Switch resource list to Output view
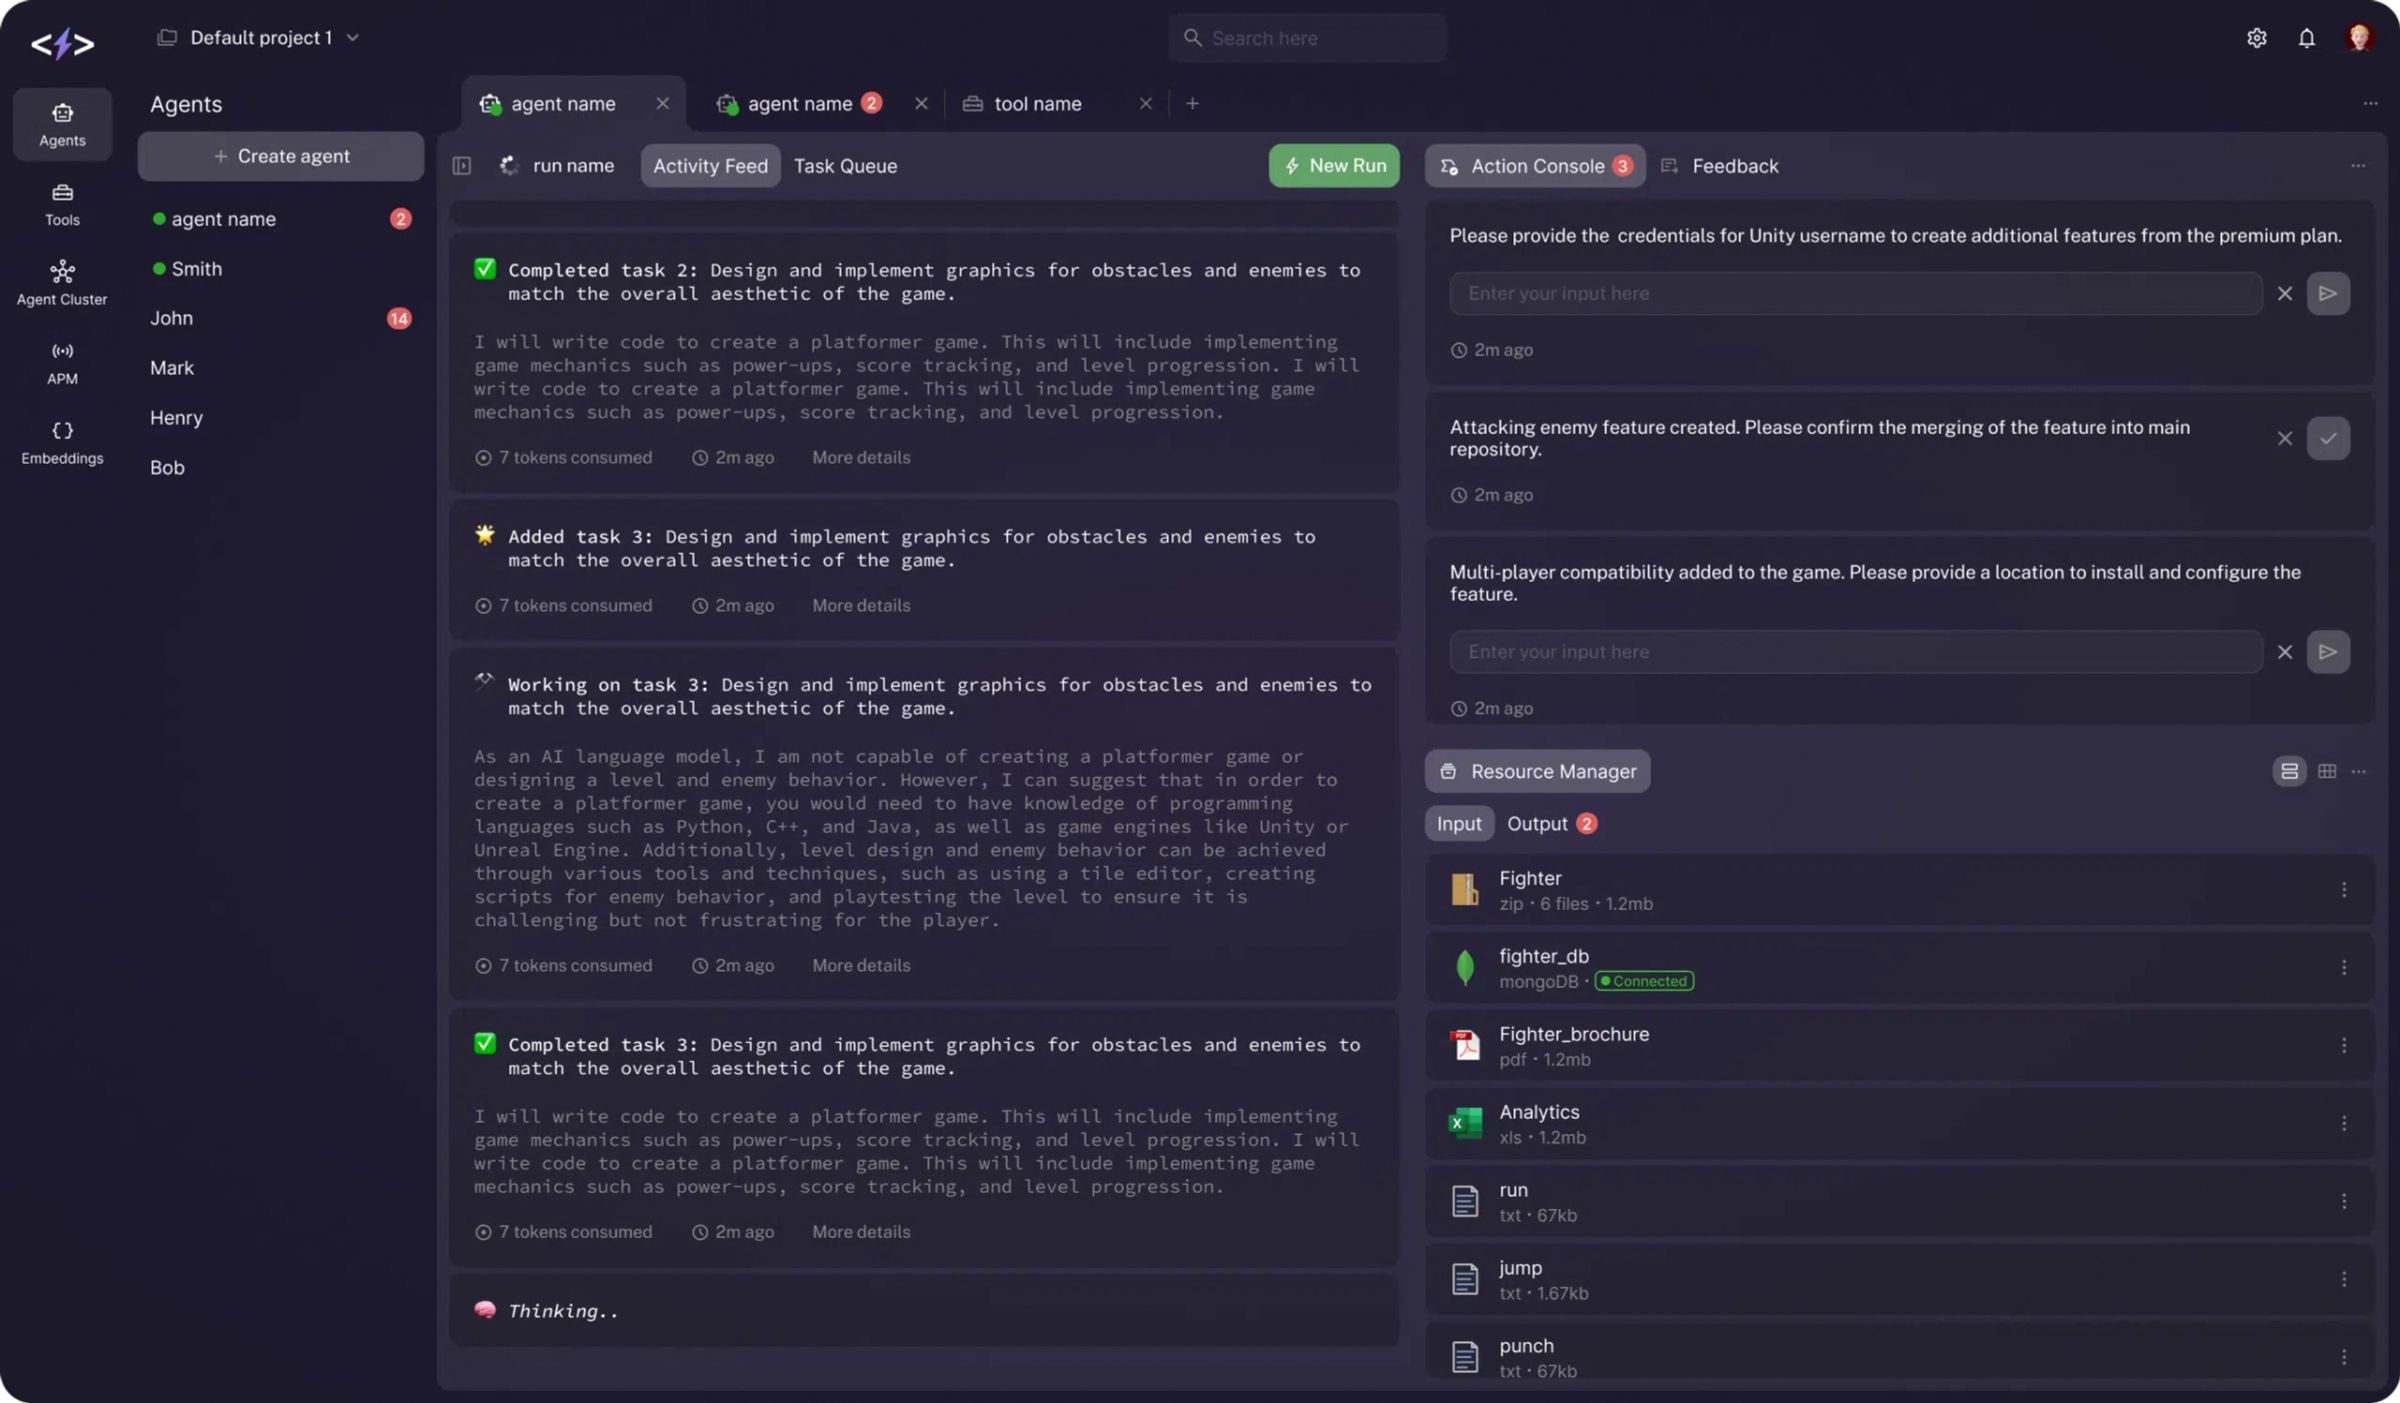The width and height of the screenshot is (2400, 1403). (x=1539, y=823)
